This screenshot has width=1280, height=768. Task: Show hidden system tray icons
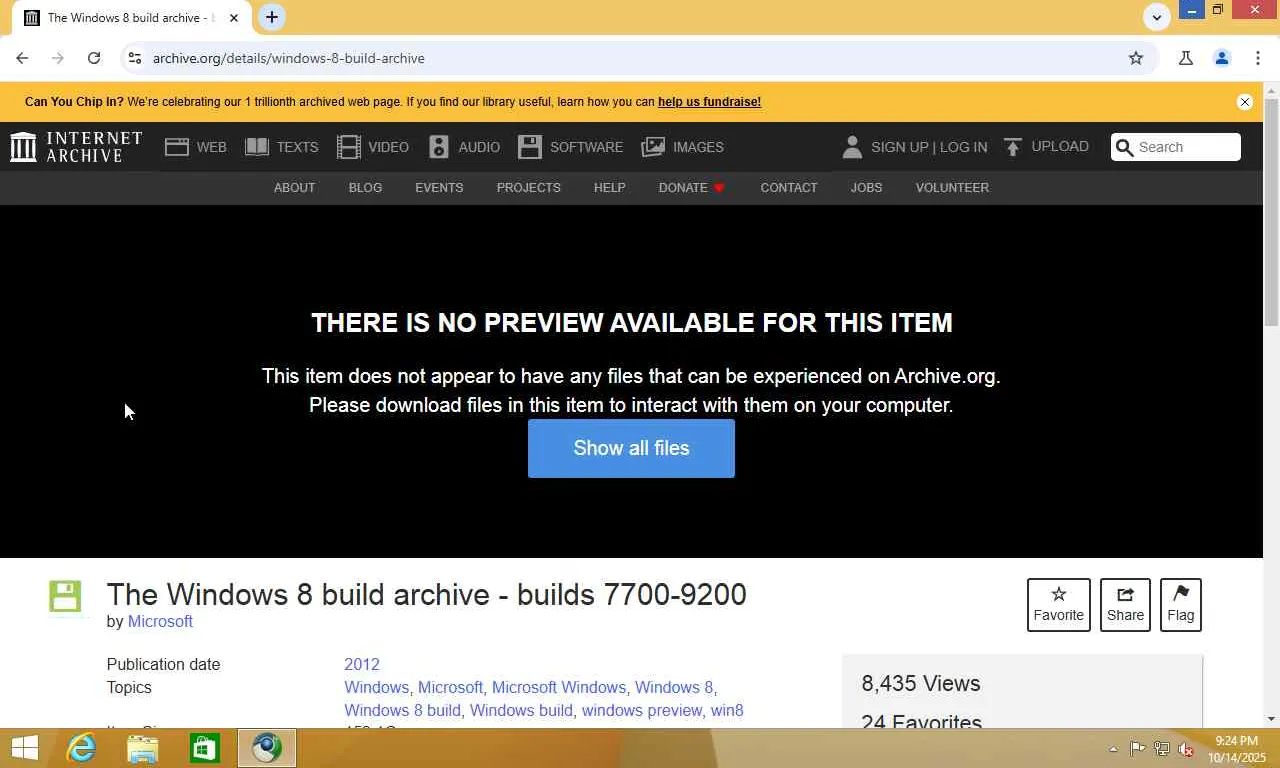click(1113, 749)
